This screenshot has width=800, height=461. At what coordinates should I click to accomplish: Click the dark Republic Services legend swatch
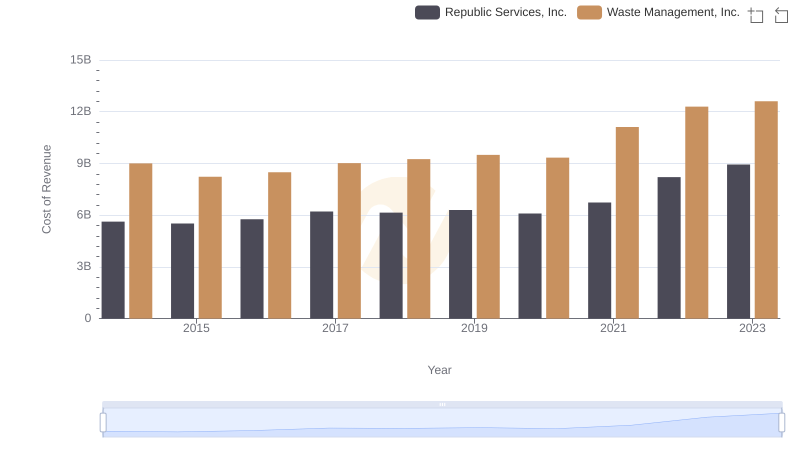(x=427, y=12)
